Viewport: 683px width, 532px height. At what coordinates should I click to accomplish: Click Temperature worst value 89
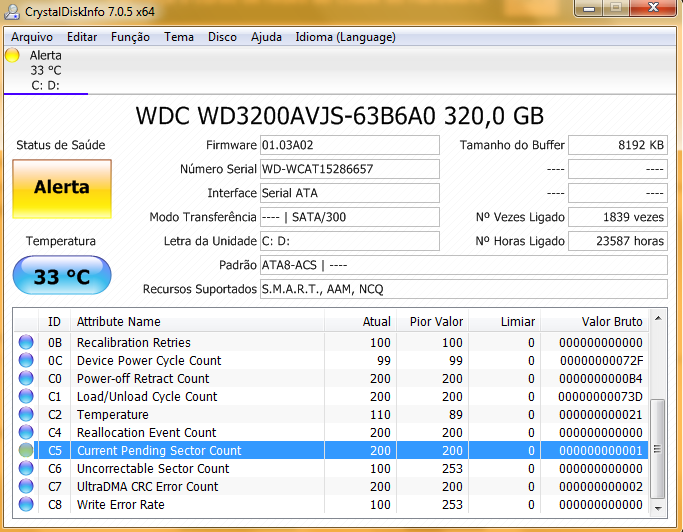[456, 414]
